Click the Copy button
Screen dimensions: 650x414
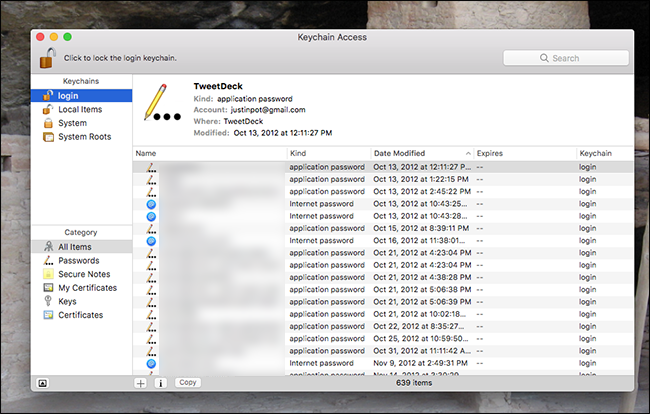click(188, 383)
